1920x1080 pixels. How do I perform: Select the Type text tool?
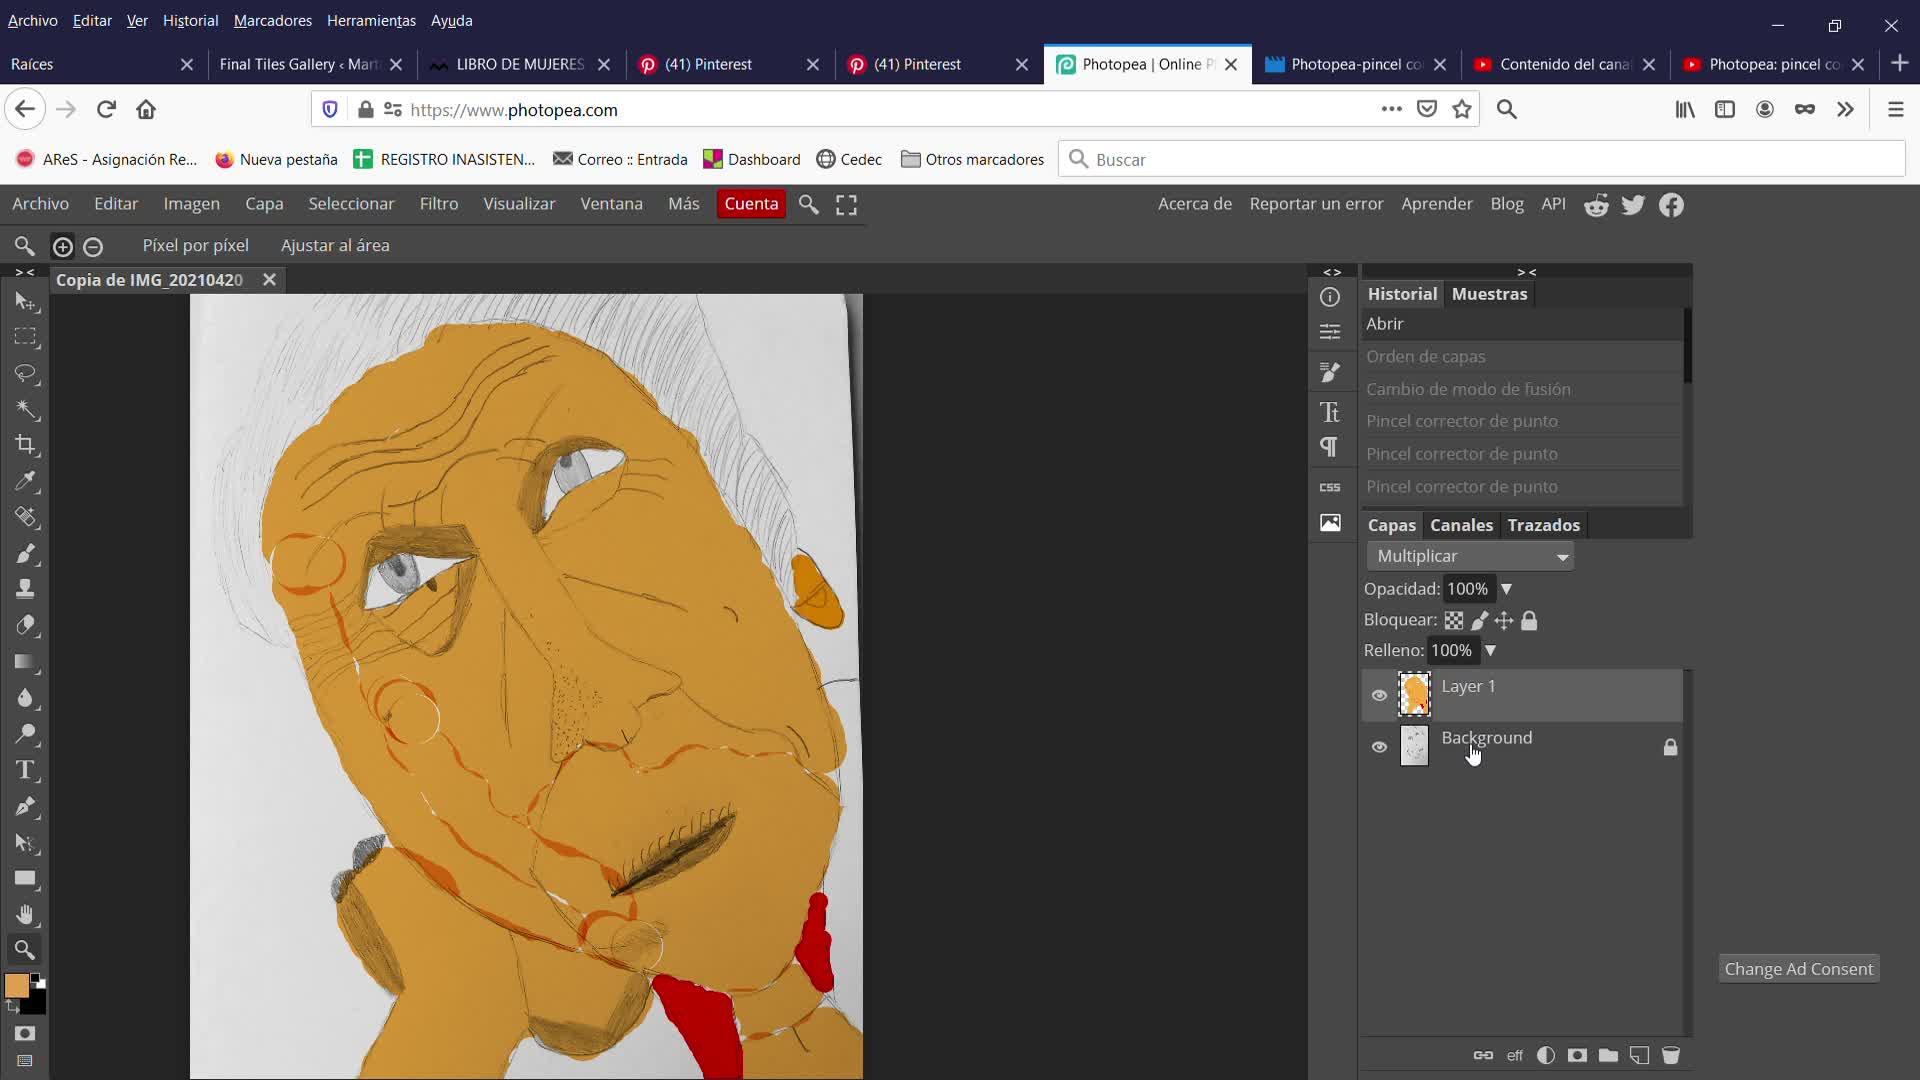(x=26, y=770)
